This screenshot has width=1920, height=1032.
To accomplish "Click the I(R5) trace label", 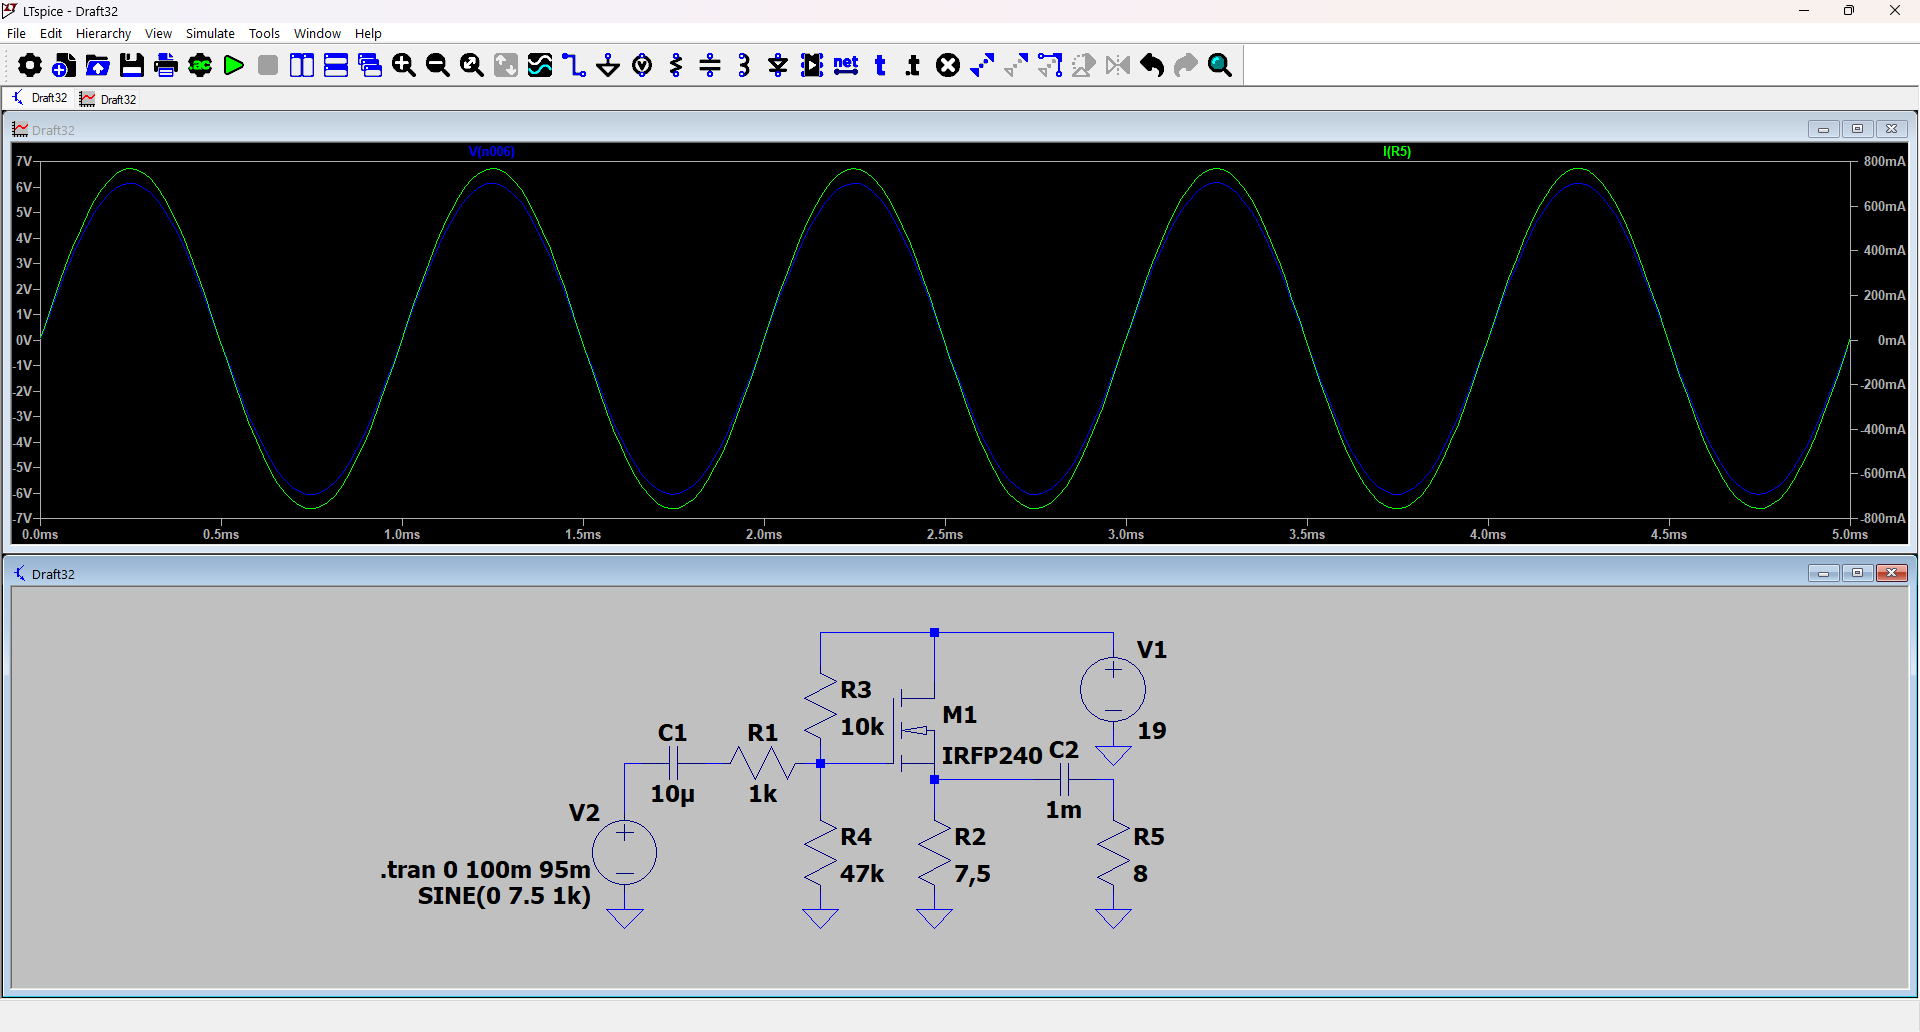I will click(1397, 152).
